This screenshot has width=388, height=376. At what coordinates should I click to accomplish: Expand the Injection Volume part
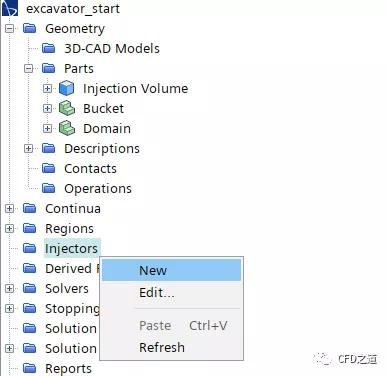(x=48, y=89)
